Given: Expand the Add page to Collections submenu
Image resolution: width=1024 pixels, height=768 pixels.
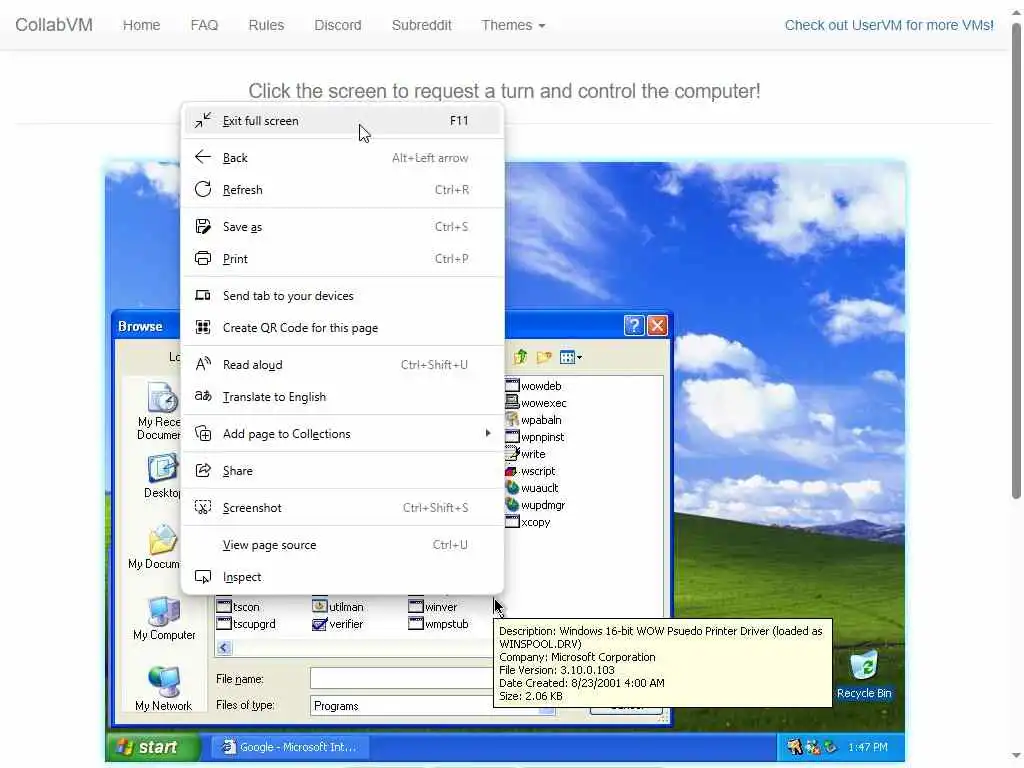Looking at the screenshot, I should pos(342,434).
